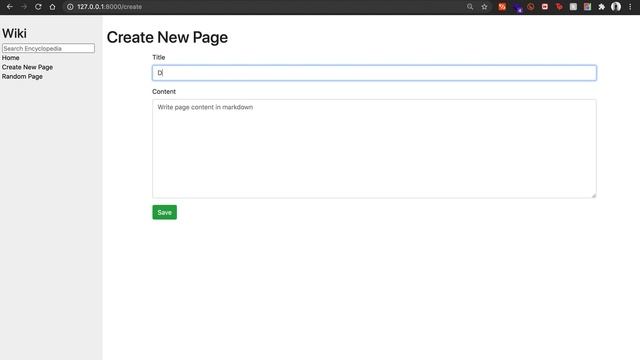Viewport: 640px width, 360px height.
Task: Click the zoom magnifier icon in address bar
Action: (x=470, y=7)
